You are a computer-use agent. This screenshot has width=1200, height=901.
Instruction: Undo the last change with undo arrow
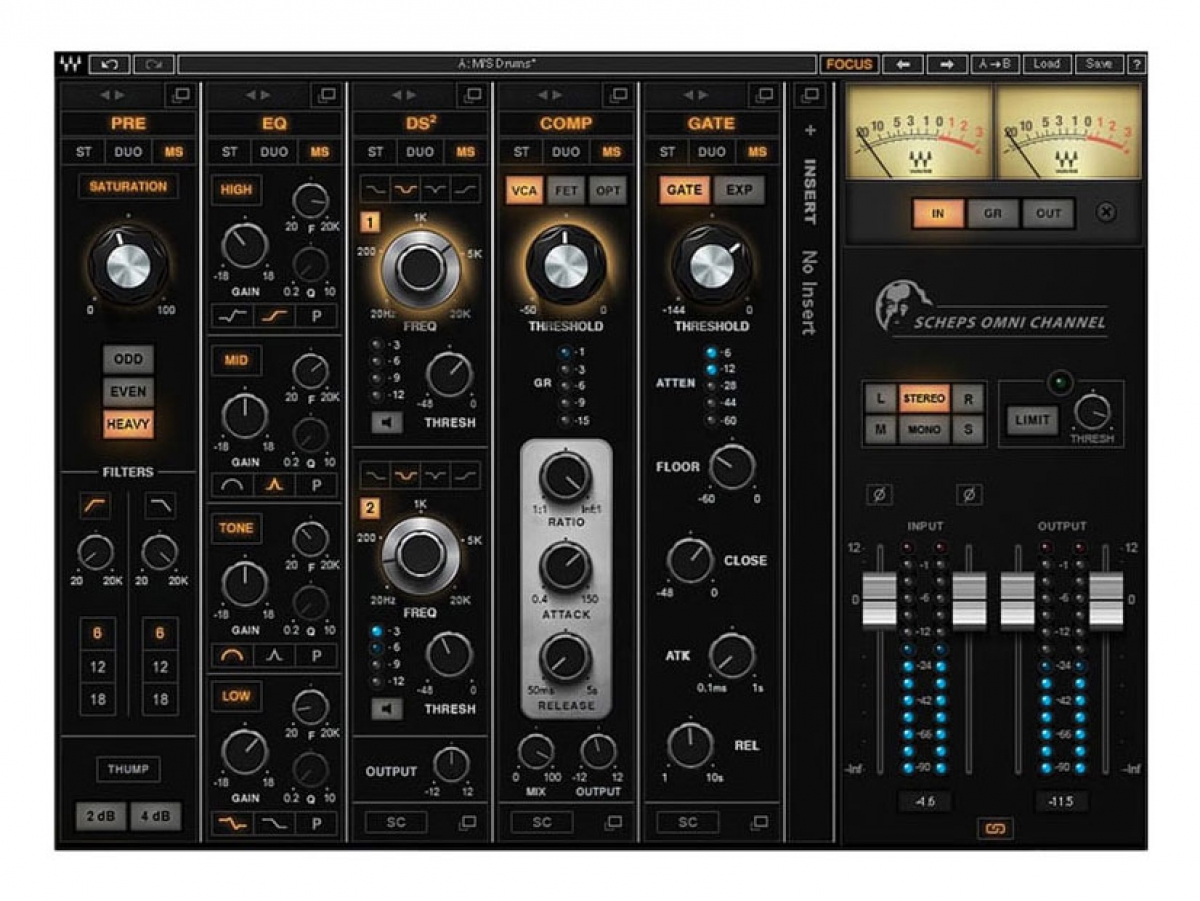[109, 64]
